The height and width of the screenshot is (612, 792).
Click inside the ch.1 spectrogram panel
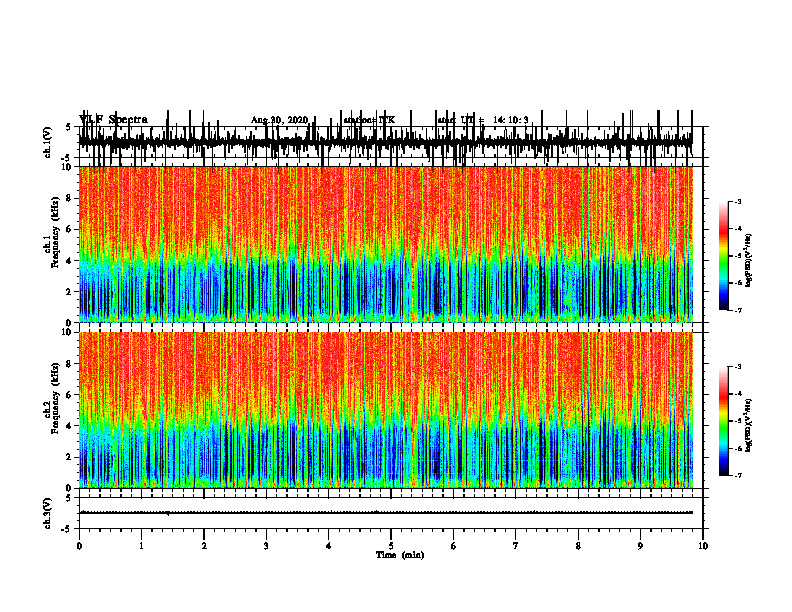pyautogui.click(x=385, y=244)
